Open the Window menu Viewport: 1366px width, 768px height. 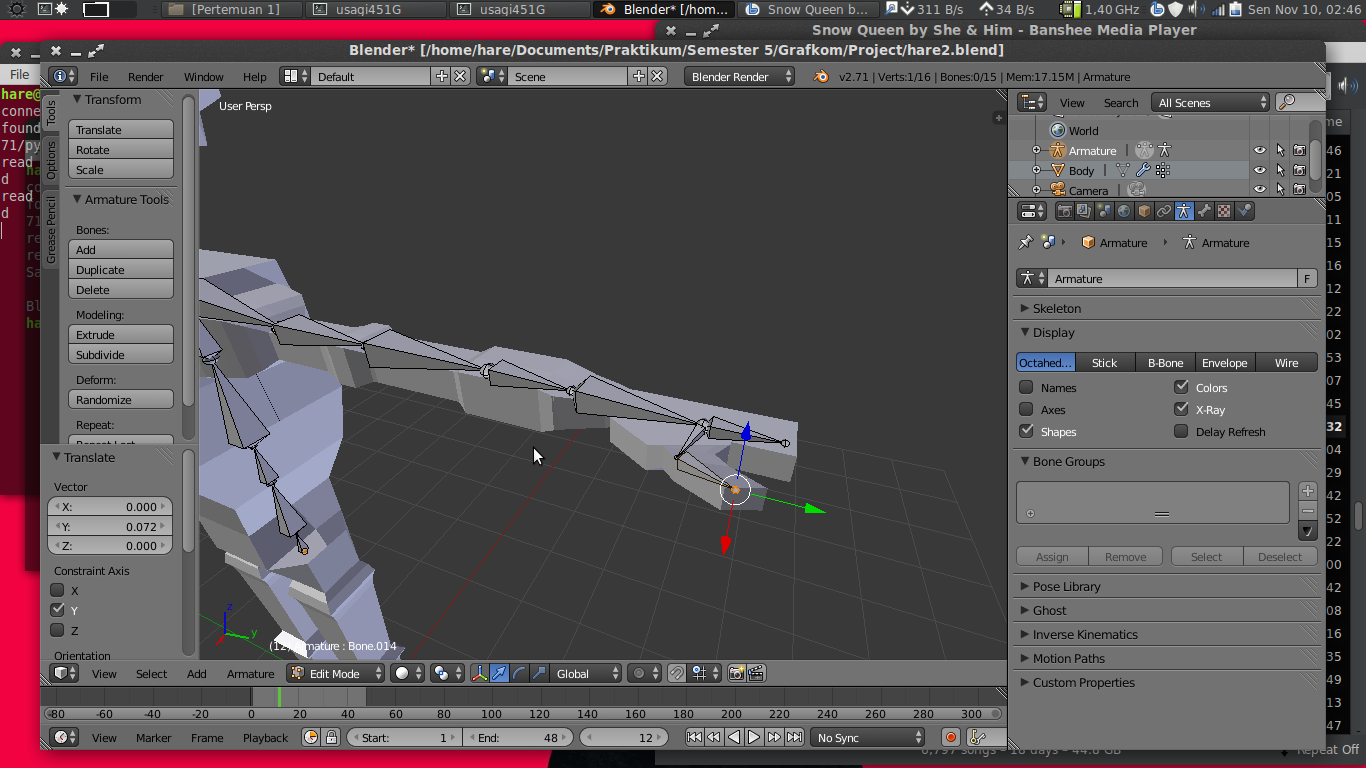coord(203,76)
